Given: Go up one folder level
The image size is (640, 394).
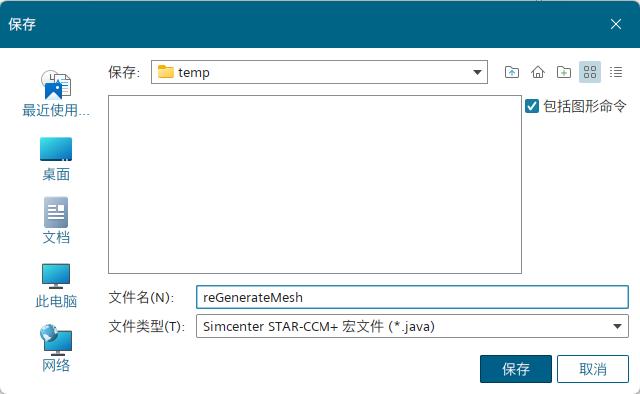Looking at the screenshot, I should click(512, 72).
